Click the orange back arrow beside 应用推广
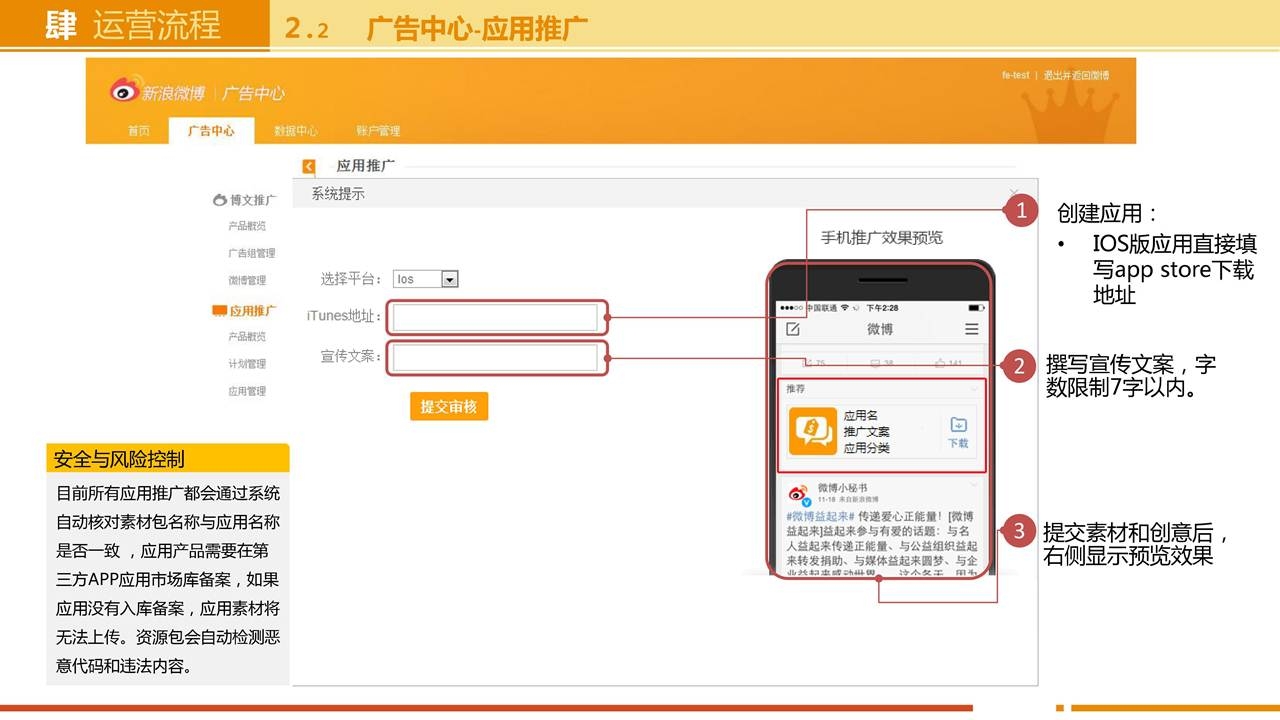The image size is (1280, 720). (x=309, y=167)
